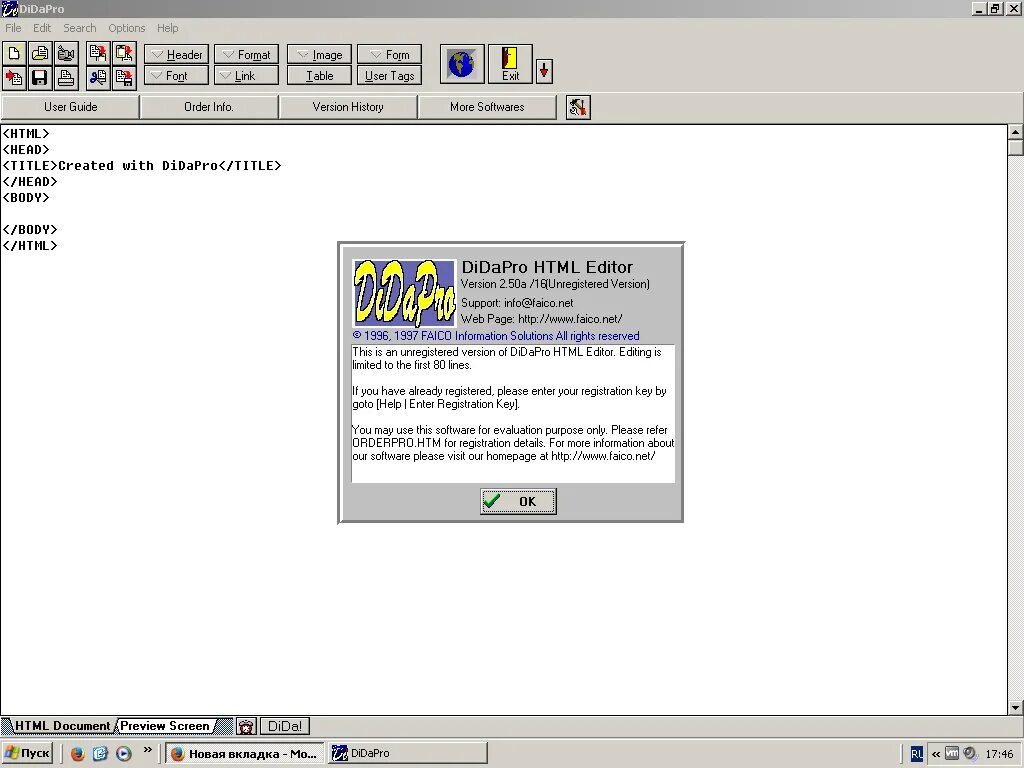Click the info@faico.net support text
This screenshot has width=1024, height=768.
coord(539,303)
